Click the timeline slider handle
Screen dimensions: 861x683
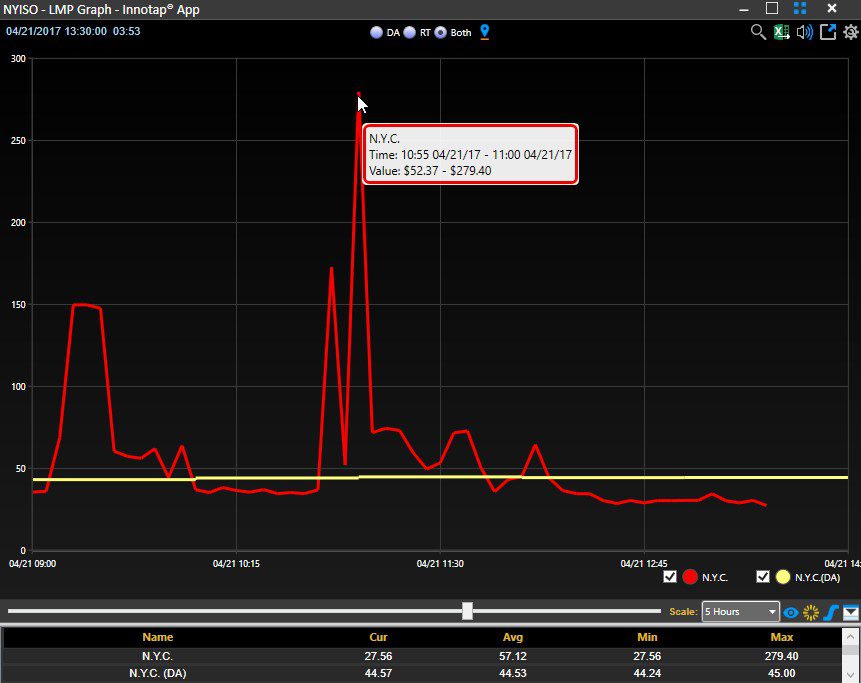[467, 611]
